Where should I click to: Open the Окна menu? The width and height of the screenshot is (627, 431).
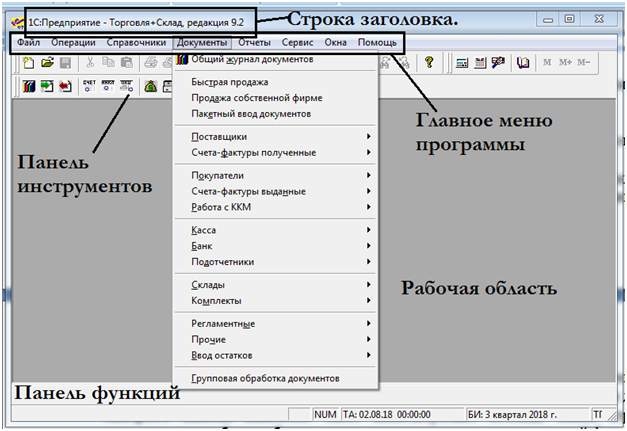tap(335, 42)
